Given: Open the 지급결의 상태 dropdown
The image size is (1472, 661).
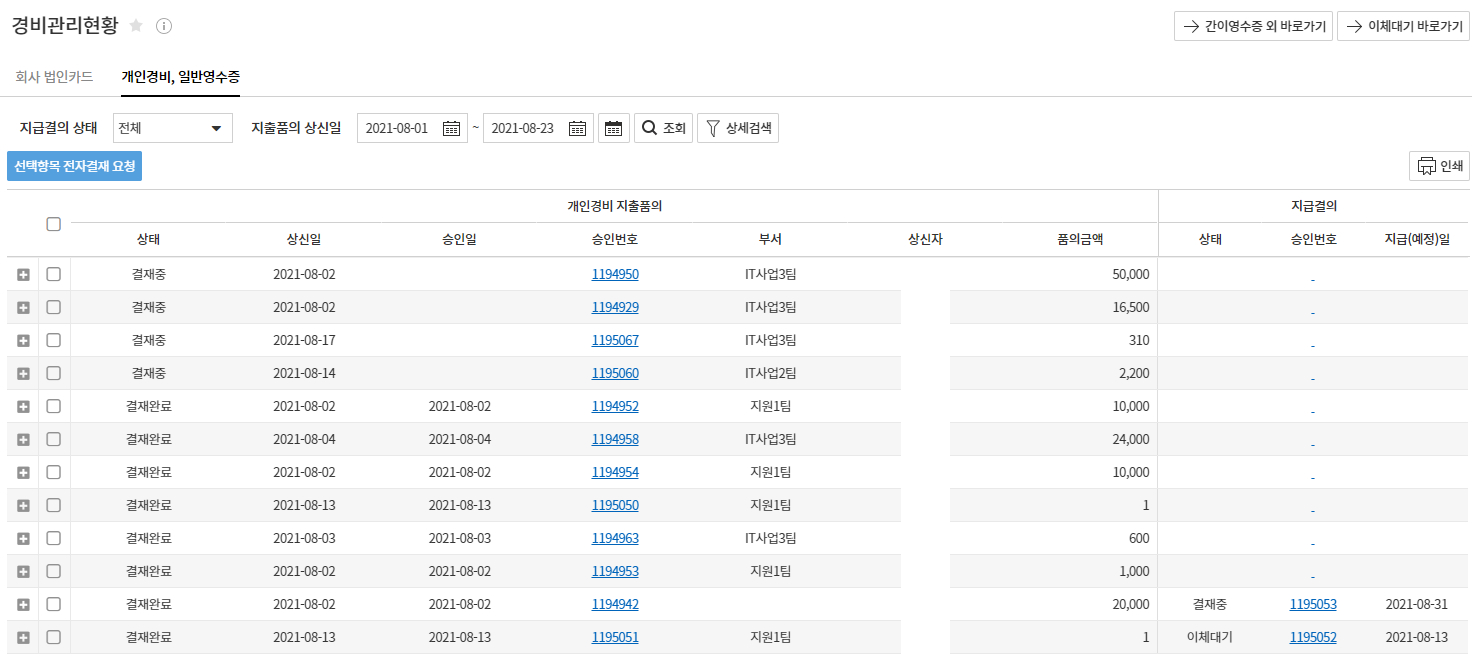Looking at the screenshot, I should coord(172,128).
